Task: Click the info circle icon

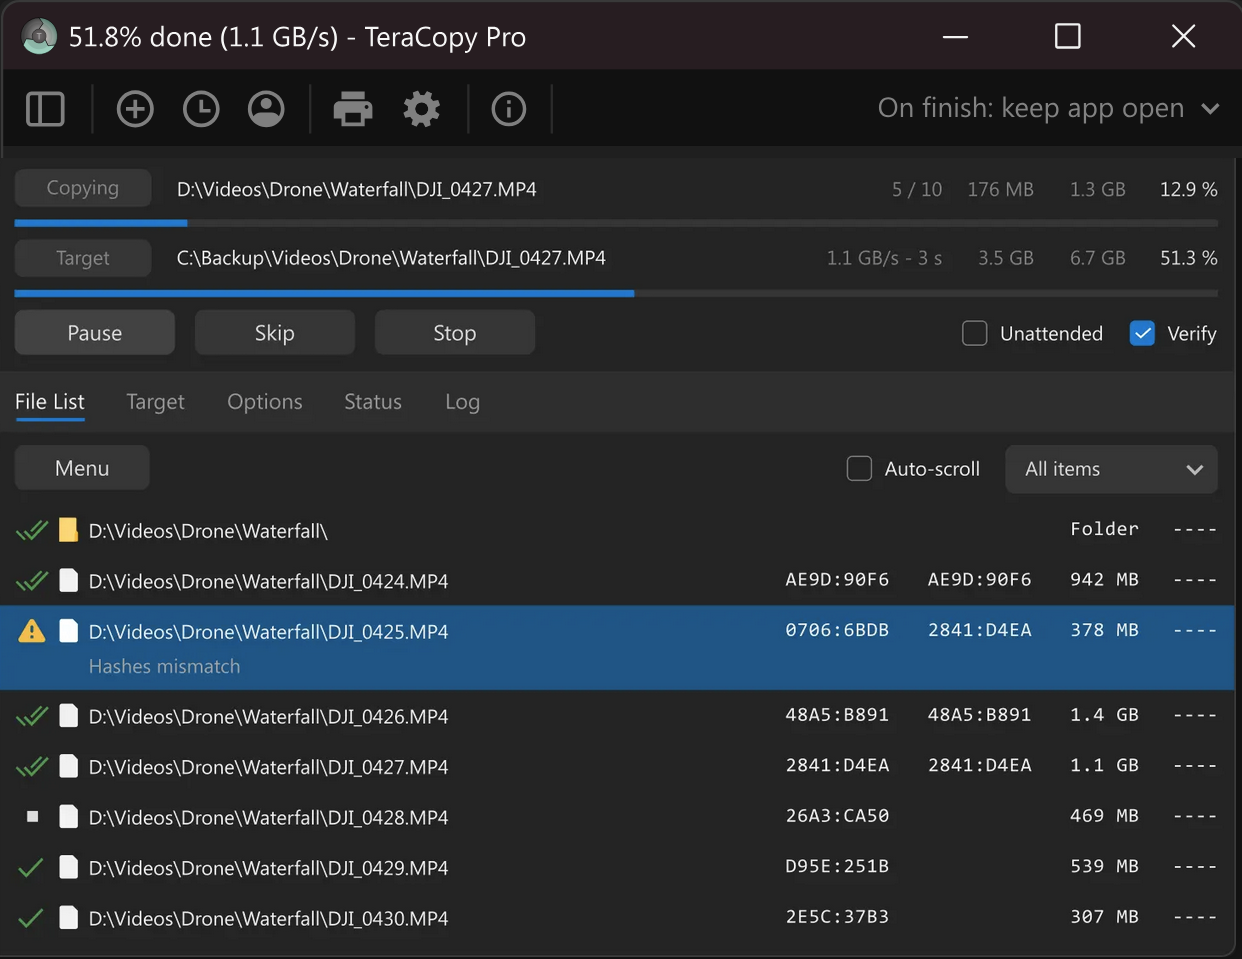Action: pyautogui.click(x=509, y=109)
